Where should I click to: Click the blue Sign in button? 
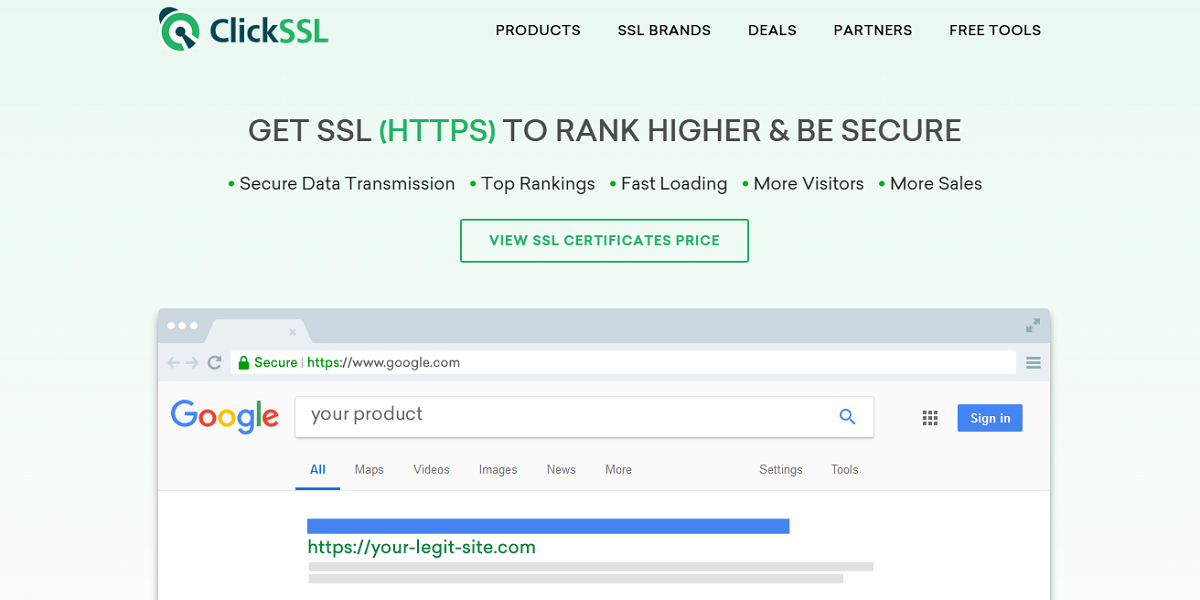tap(990, 418)
